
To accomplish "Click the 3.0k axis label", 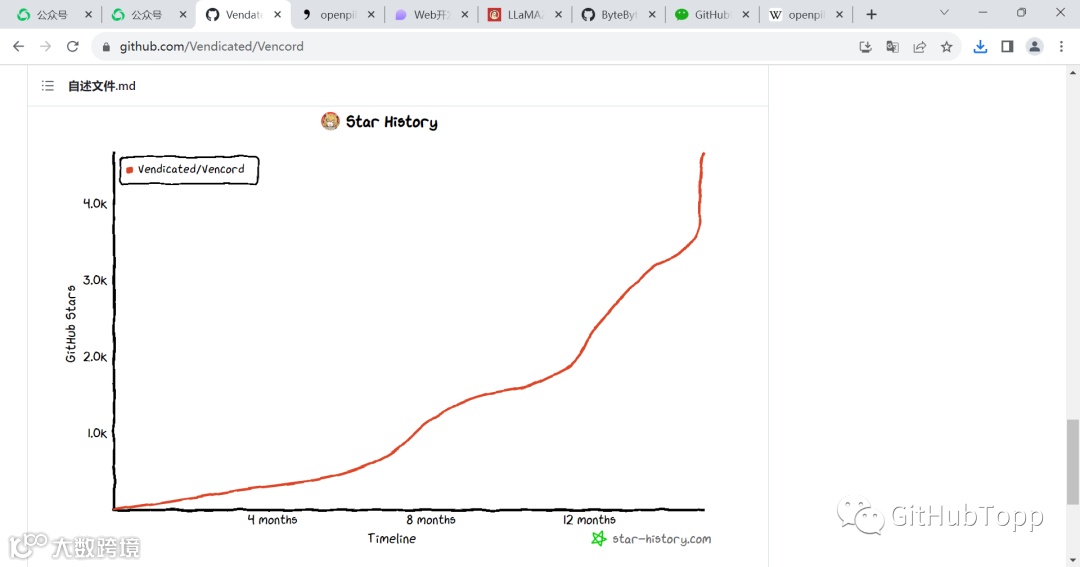I will coord(95,280).
